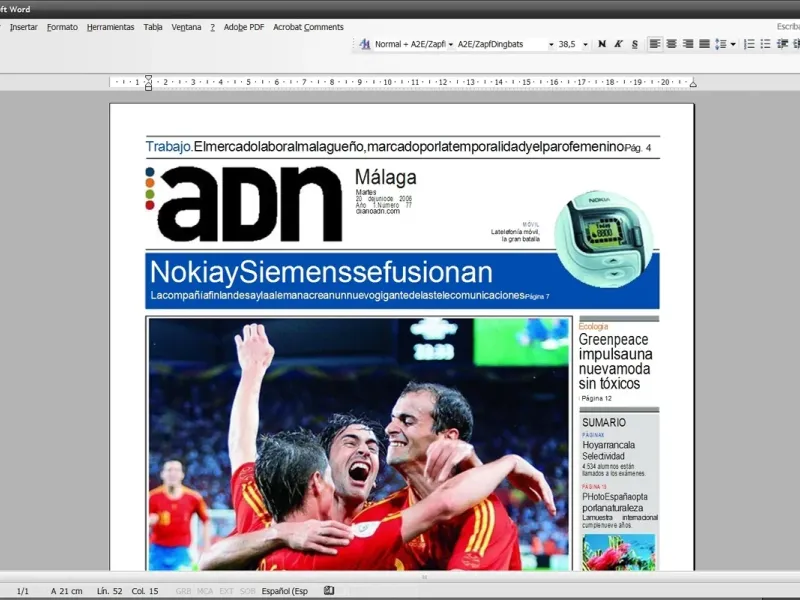
Task: Open the Acrobat Comments menu
Action: pyautogui.click(x=308, y=27)
